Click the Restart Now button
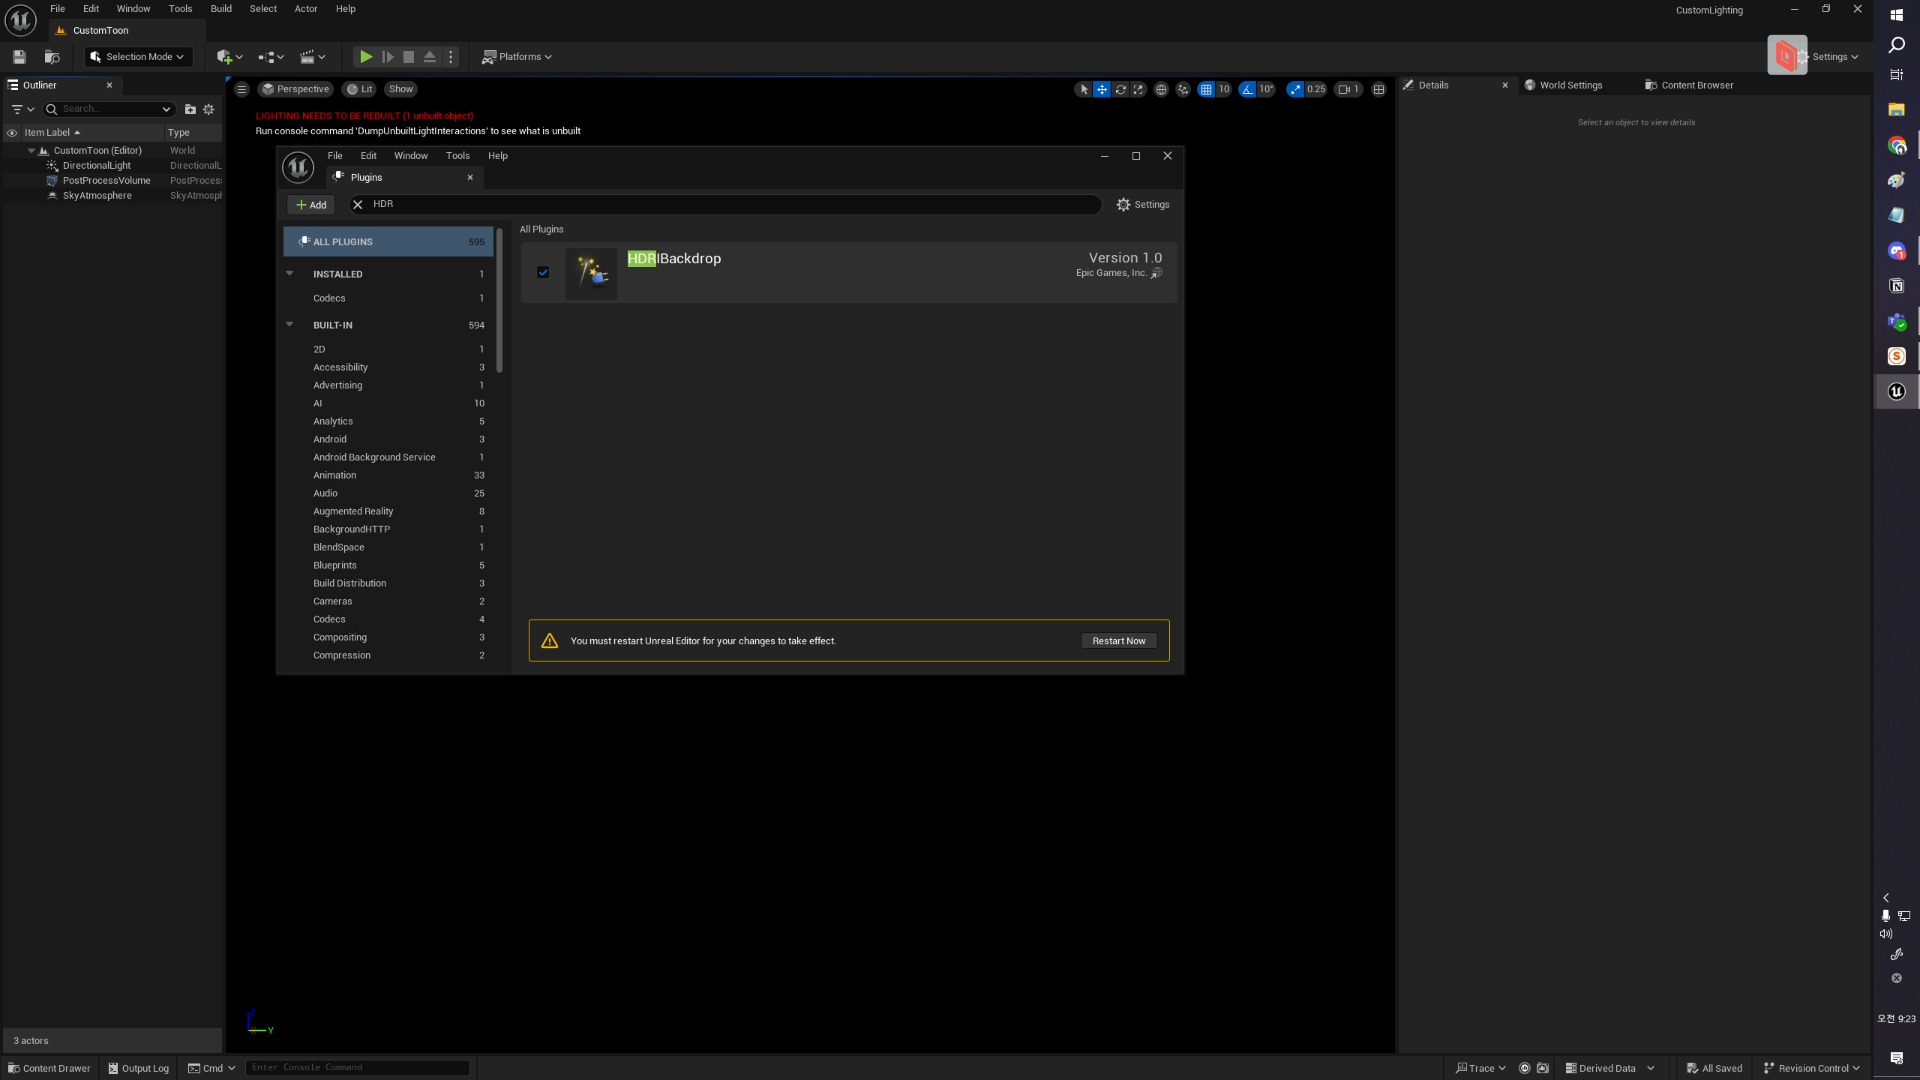 pos(1118,641)
